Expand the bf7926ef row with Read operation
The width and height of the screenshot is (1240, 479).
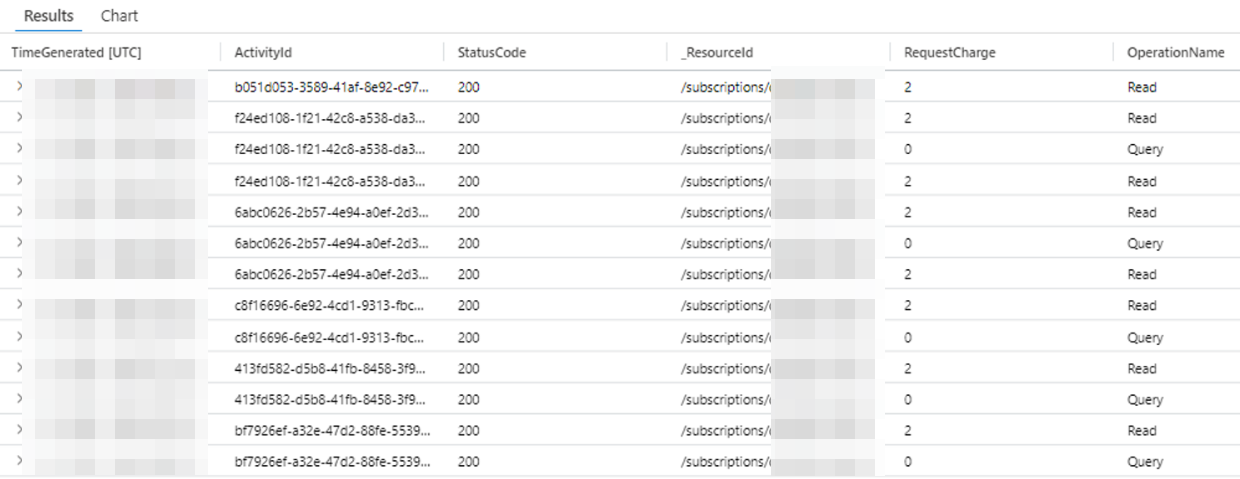(18, 430)
